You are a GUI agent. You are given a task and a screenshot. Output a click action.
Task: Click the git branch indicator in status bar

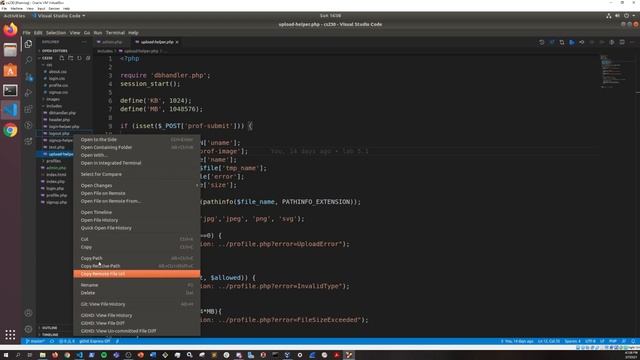[x=36, y=341]
